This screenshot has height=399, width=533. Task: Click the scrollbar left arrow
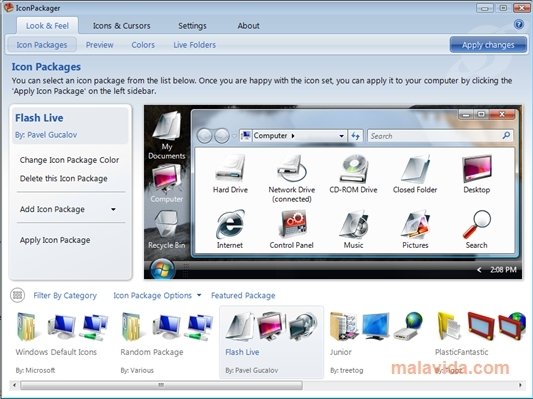click(14, 385)
